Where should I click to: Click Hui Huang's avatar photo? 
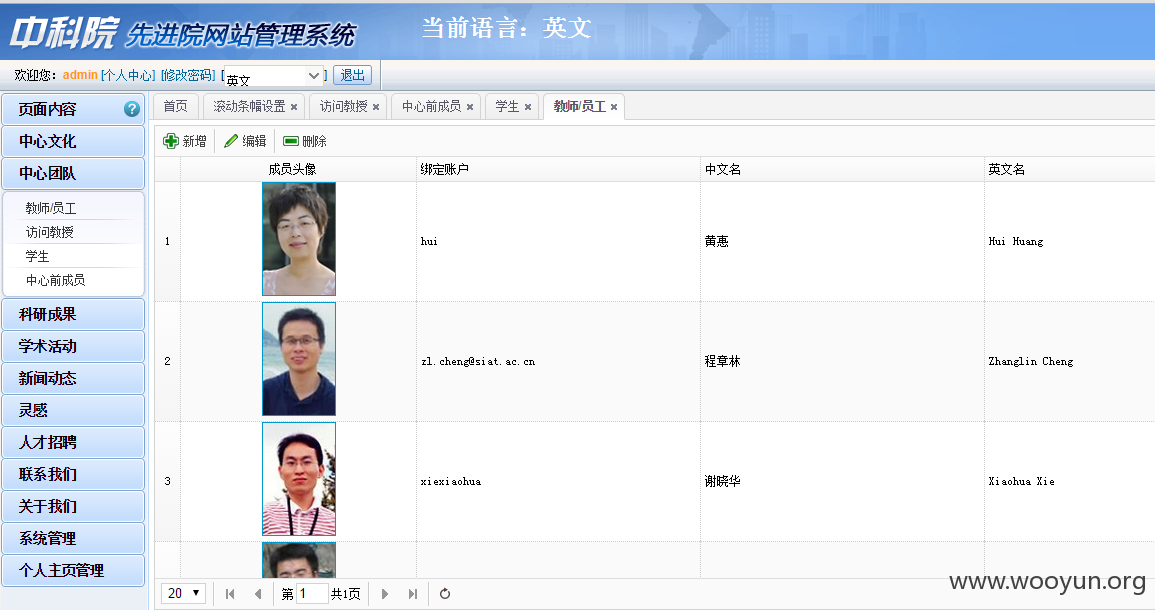[299, 239]
